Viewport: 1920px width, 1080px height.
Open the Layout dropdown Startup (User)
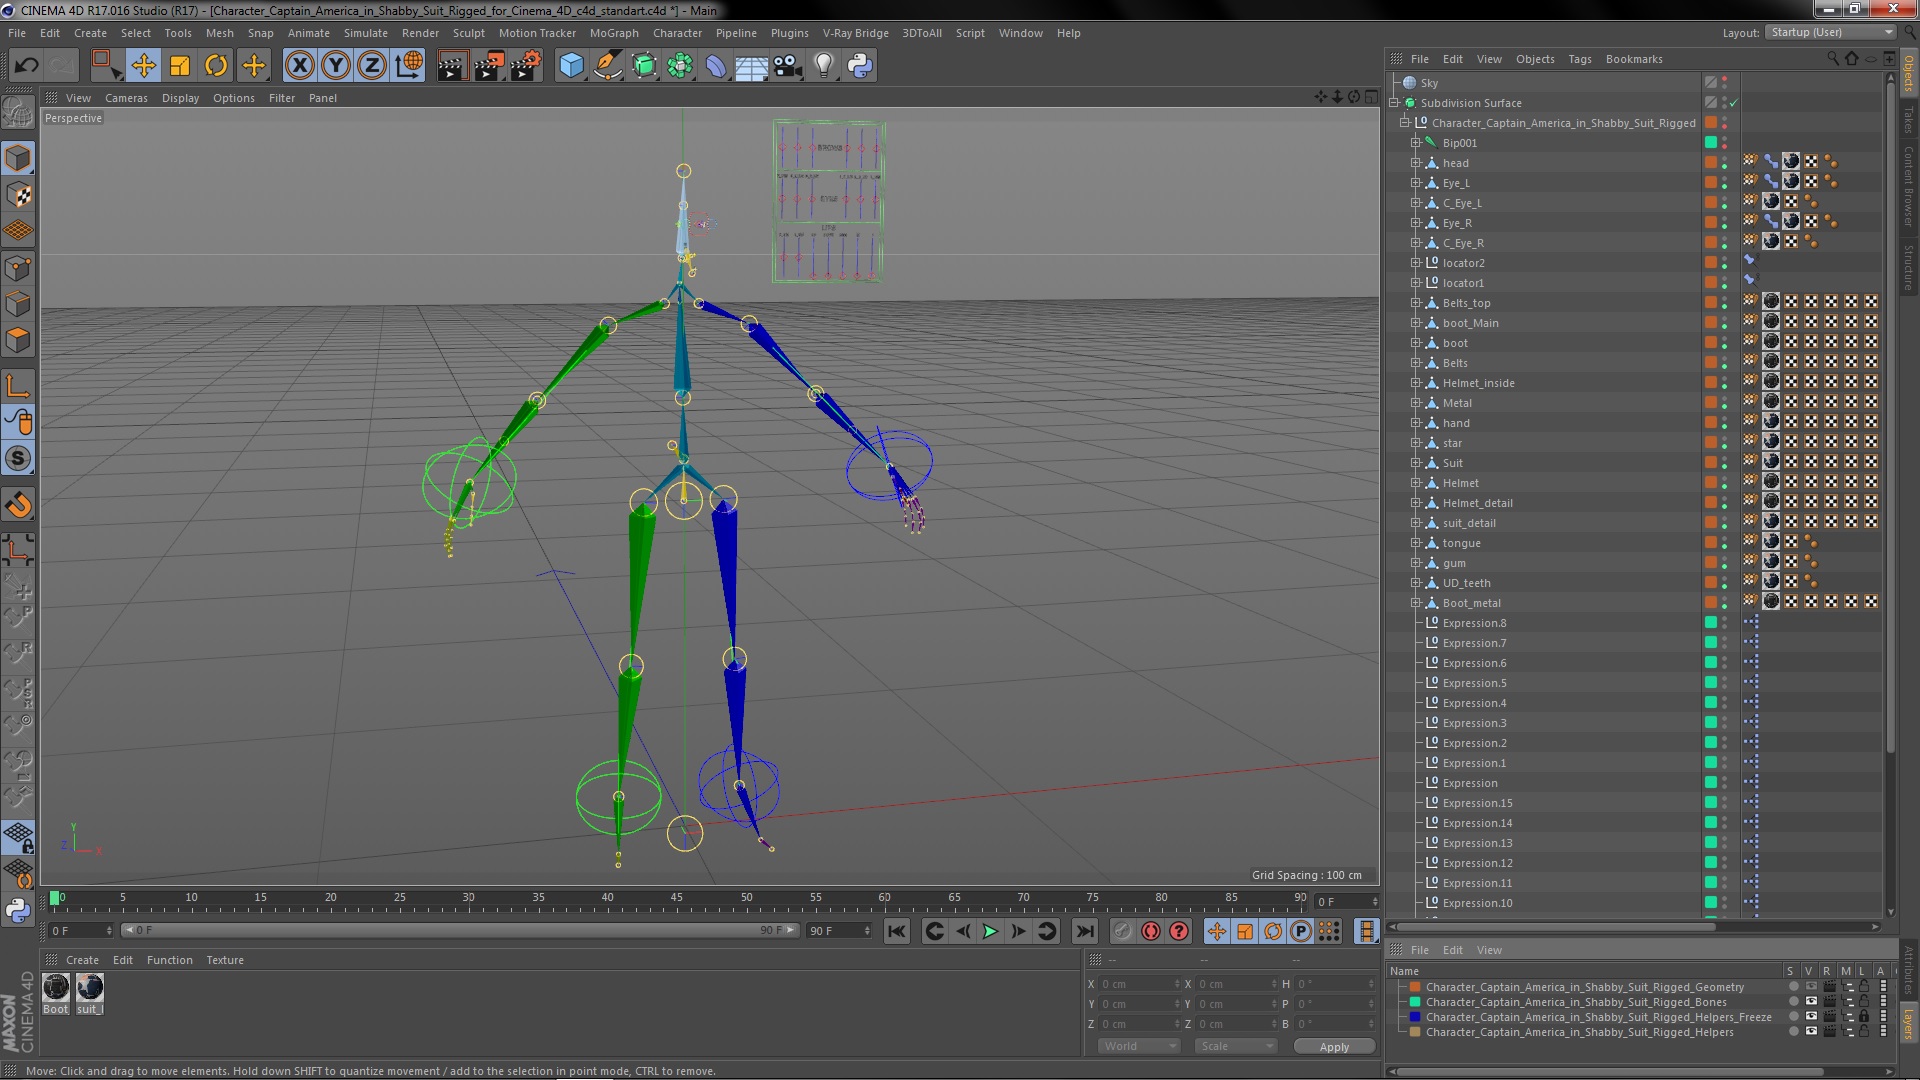point(1830,32)
